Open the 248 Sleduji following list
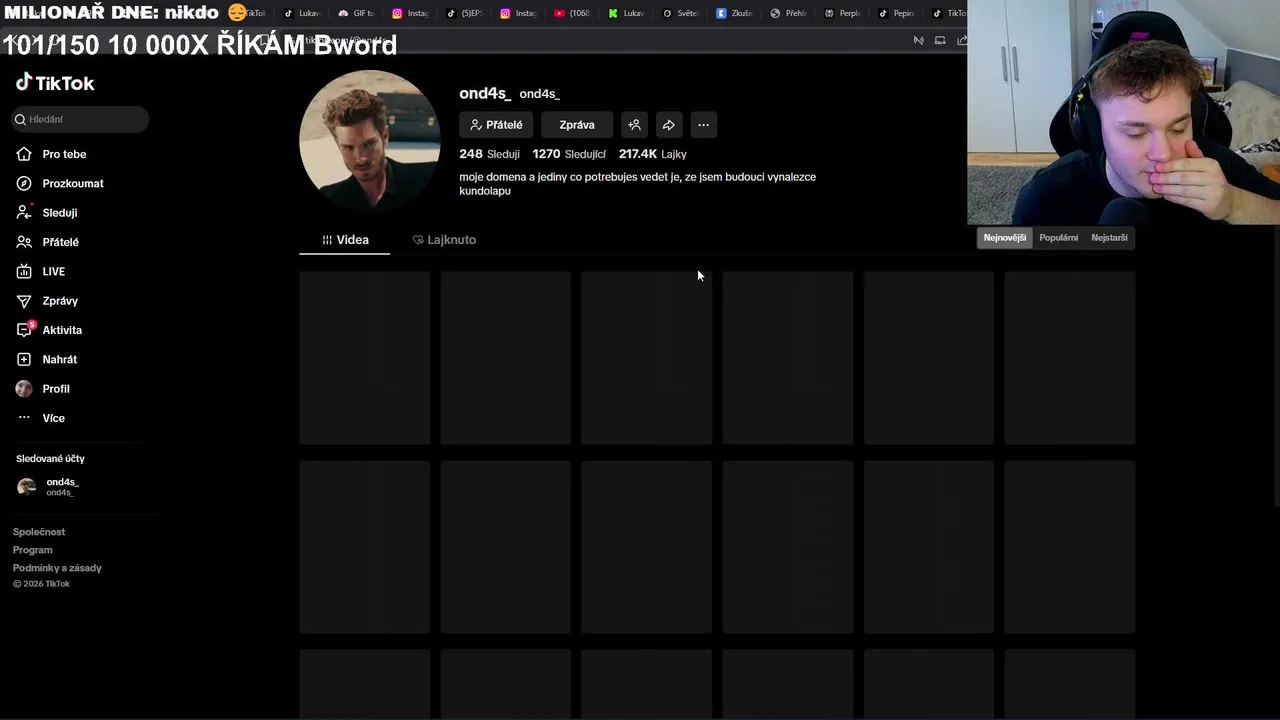The image size is (1280, 720). (489, 154)
